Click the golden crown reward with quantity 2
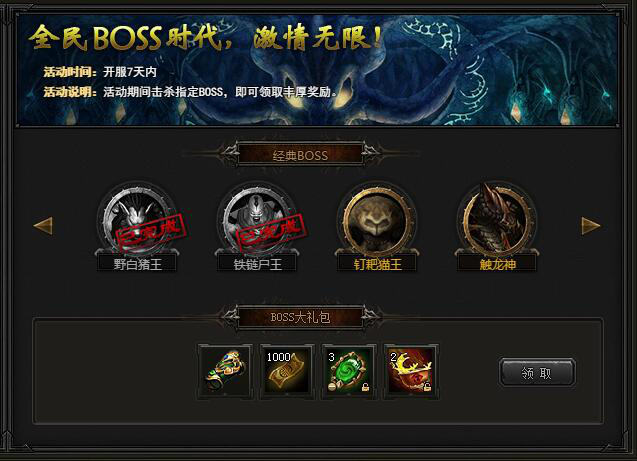Viewport: 637px width, 461px height. point(411,372)
